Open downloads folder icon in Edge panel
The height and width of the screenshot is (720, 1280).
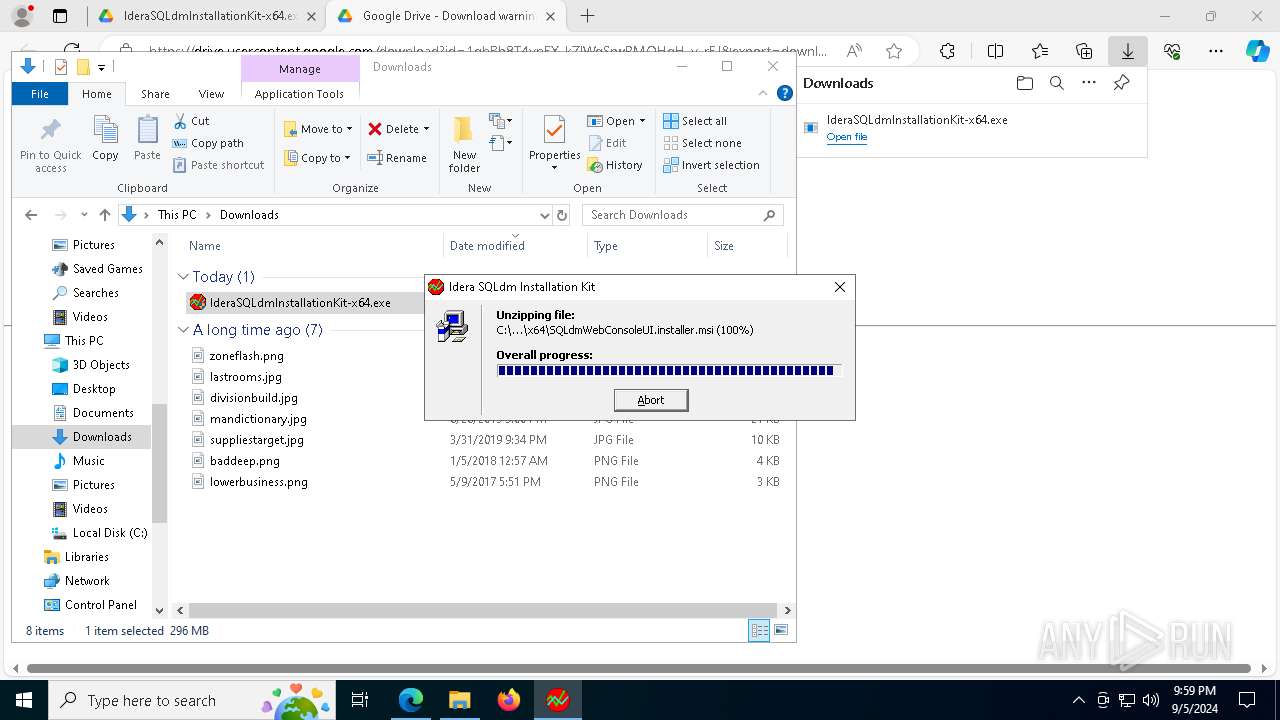(1024, 83)
